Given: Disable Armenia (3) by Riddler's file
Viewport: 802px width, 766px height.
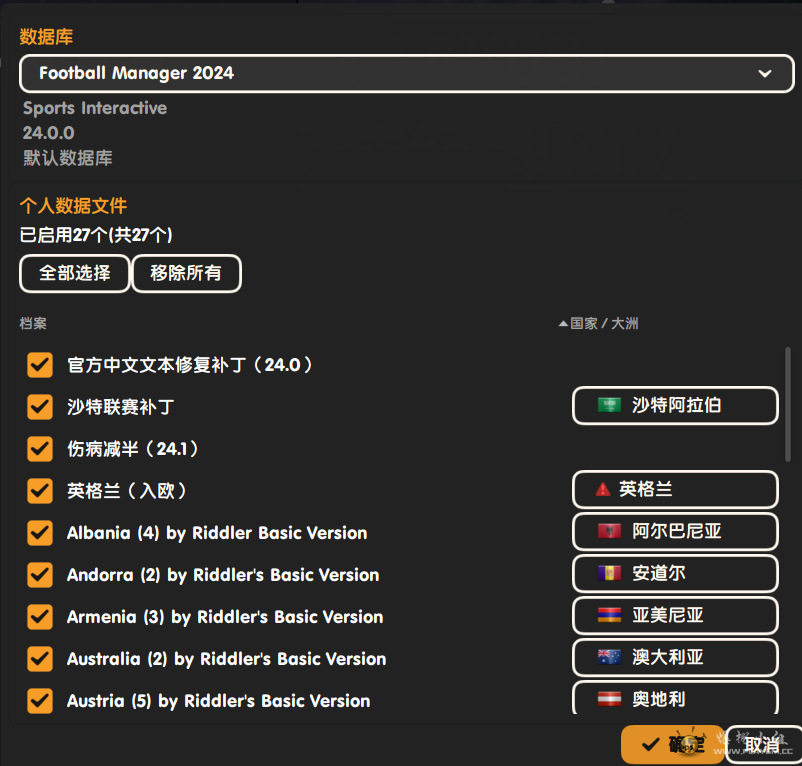Looking at the screenshot, I should tap(40, 617).
